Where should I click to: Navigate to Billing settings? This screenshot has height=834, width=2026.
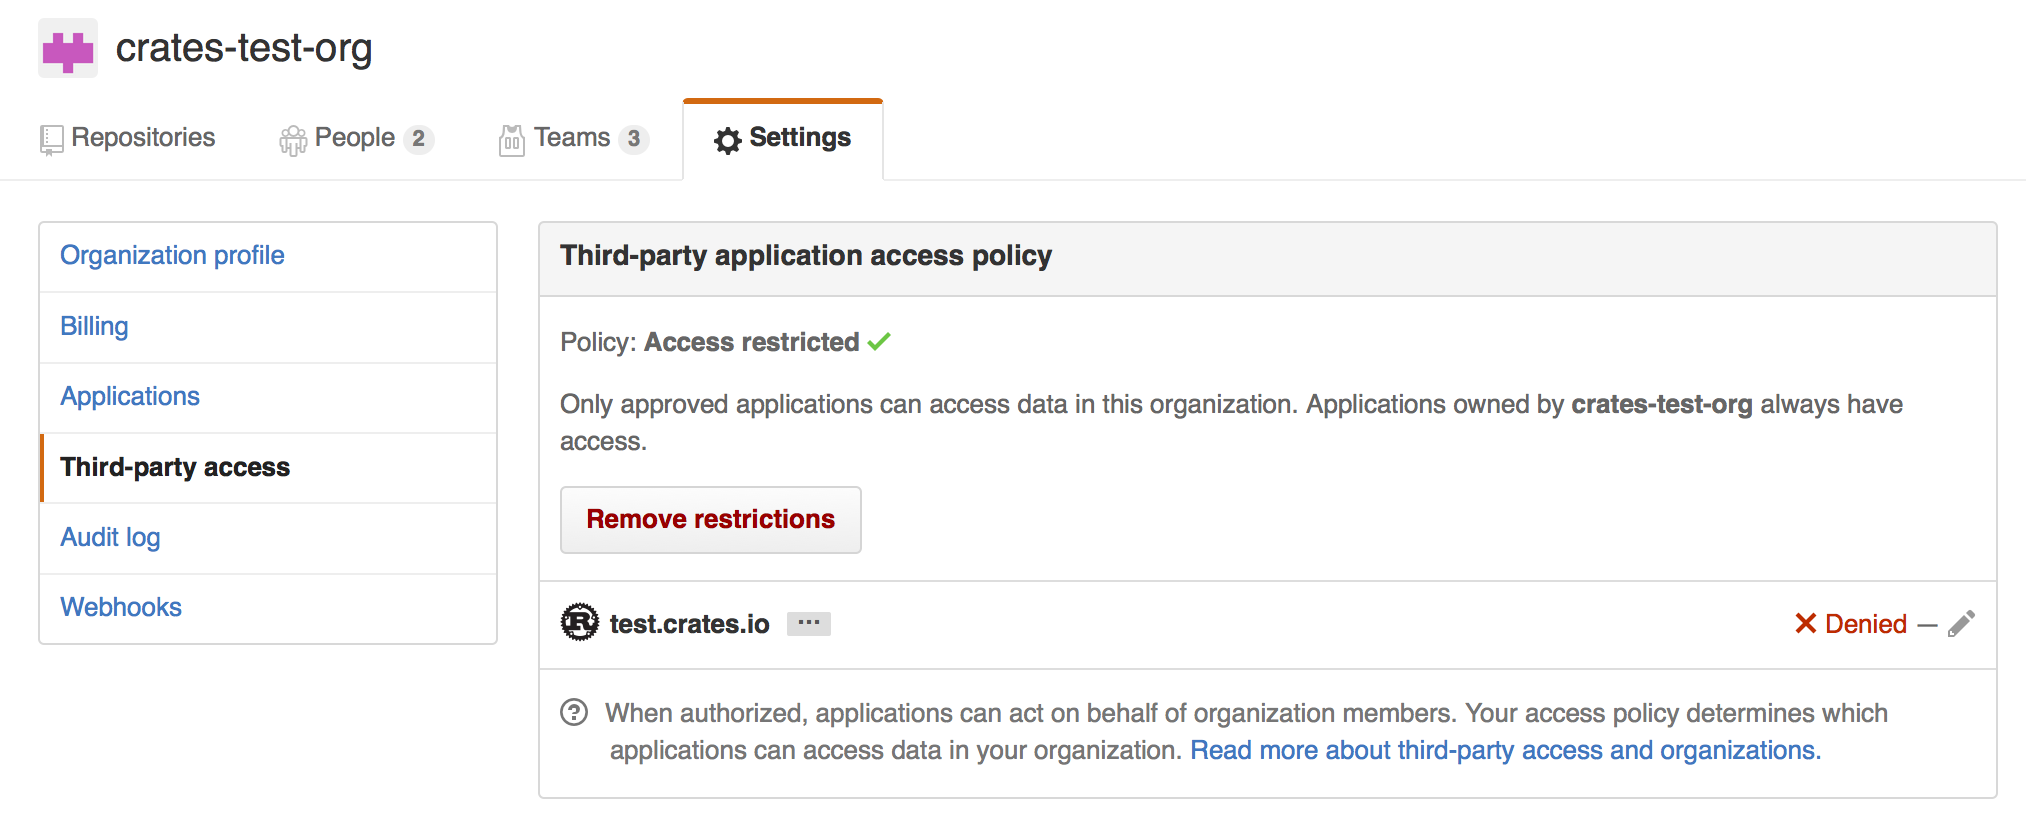pyautogui.click(x=94, y=327)
